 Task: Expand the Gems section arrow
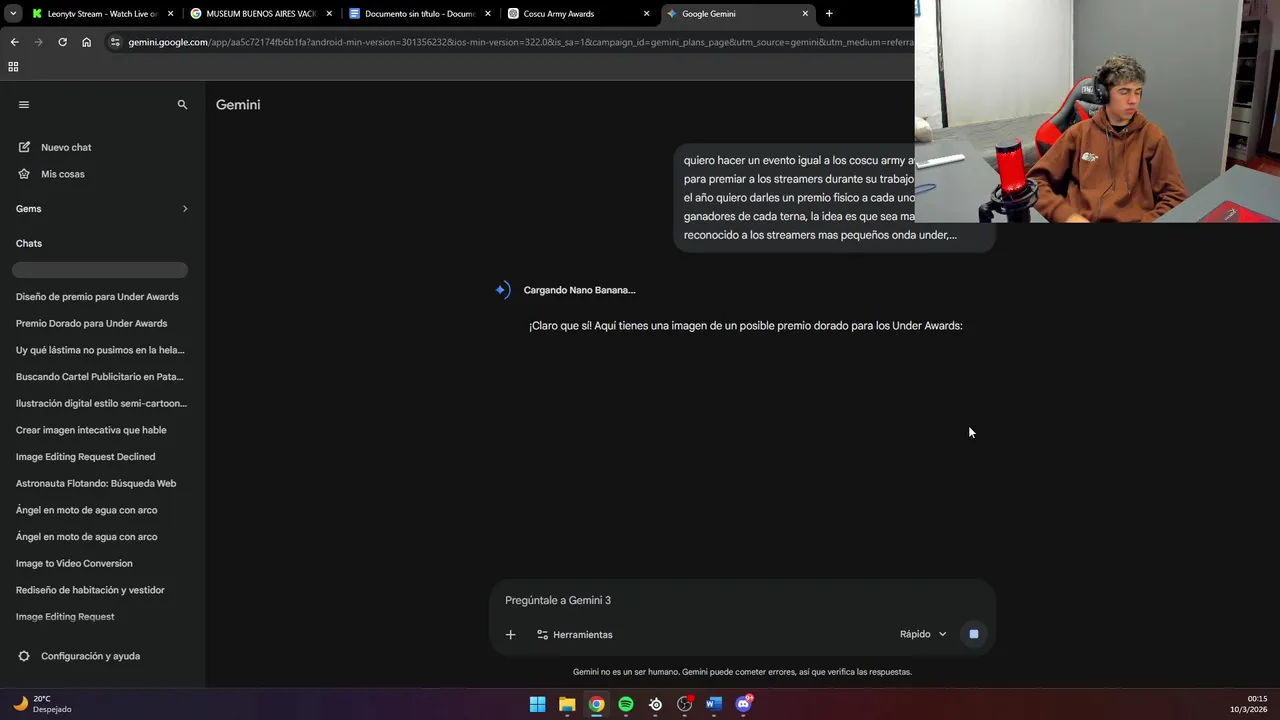click(x=185, y=208)
